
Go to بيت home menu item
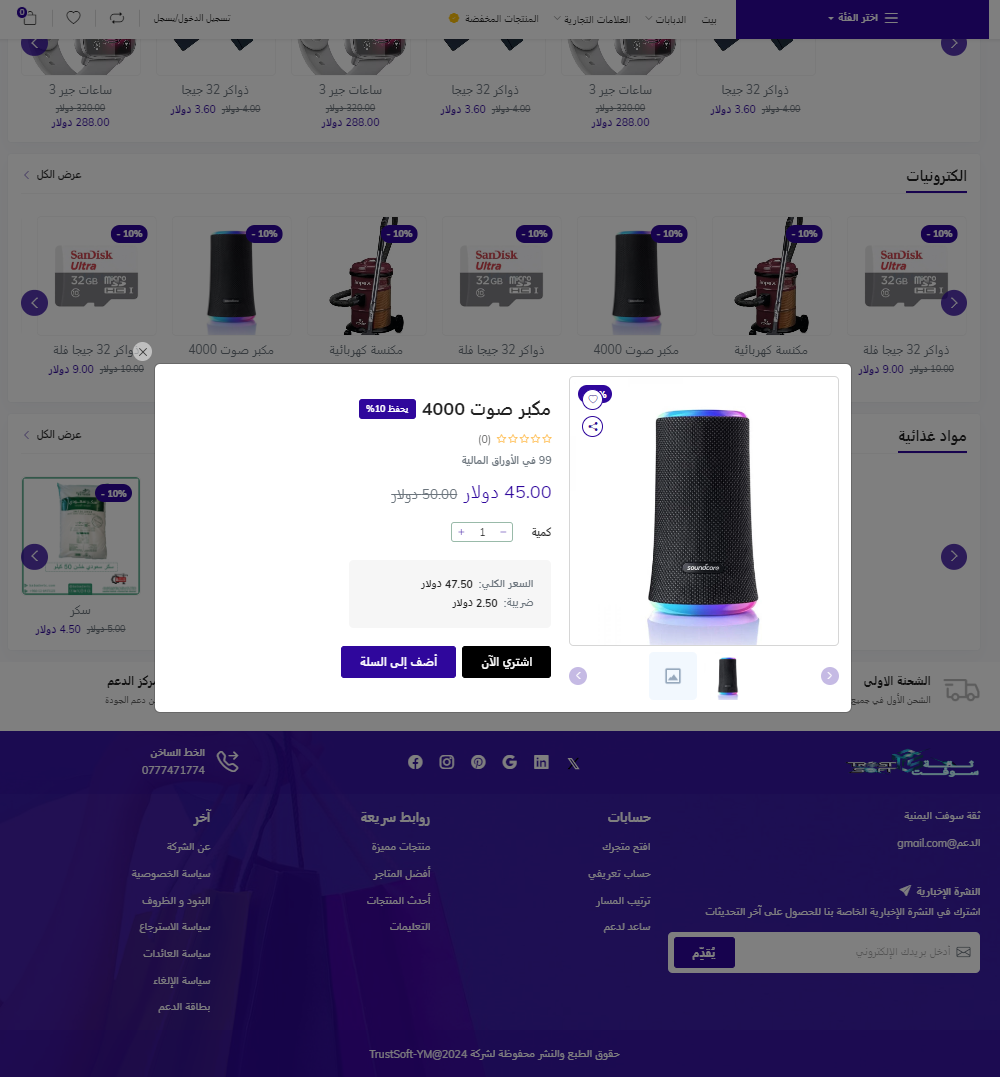pyautogui.click(x=709, y=19)
